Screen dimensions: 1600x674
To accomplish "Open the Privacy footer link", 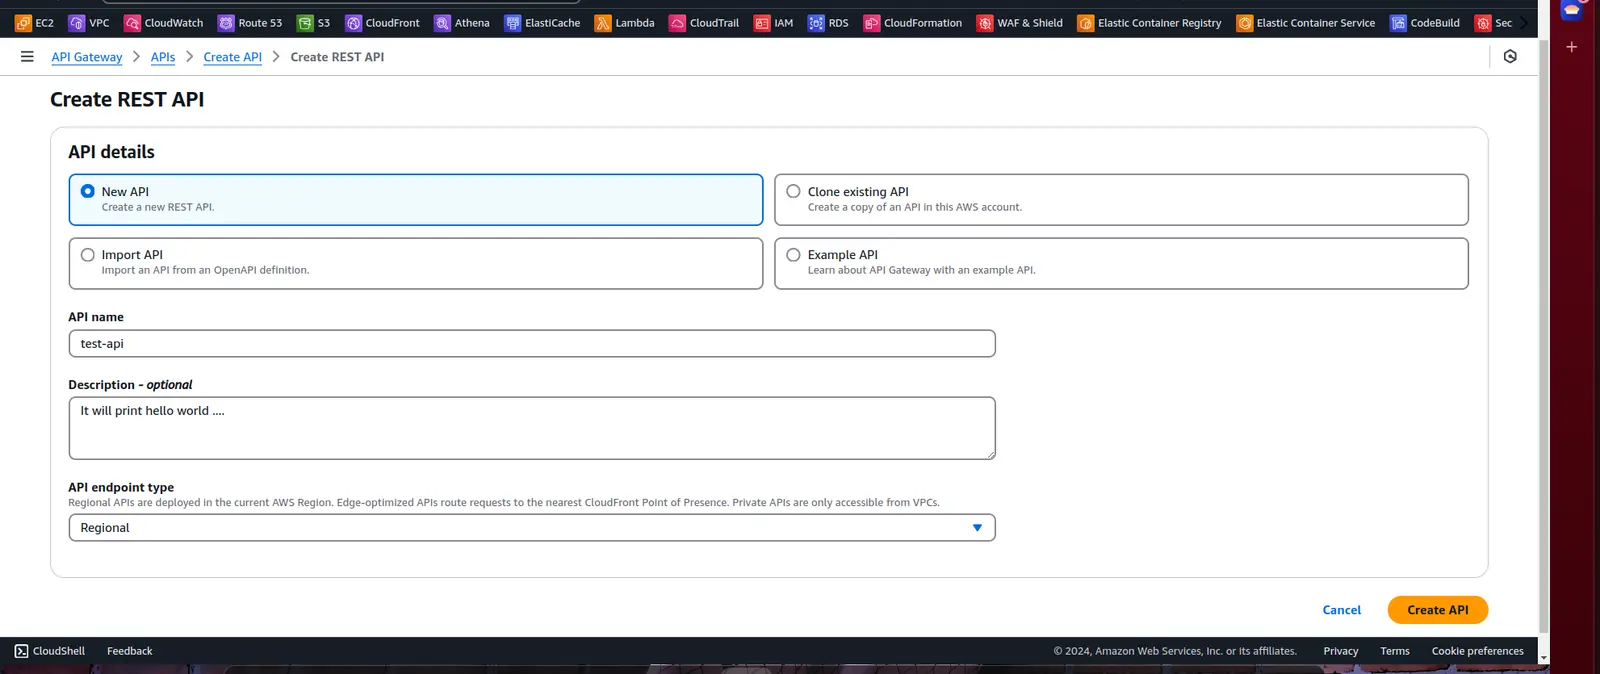I will click(x=1341, y=651).
